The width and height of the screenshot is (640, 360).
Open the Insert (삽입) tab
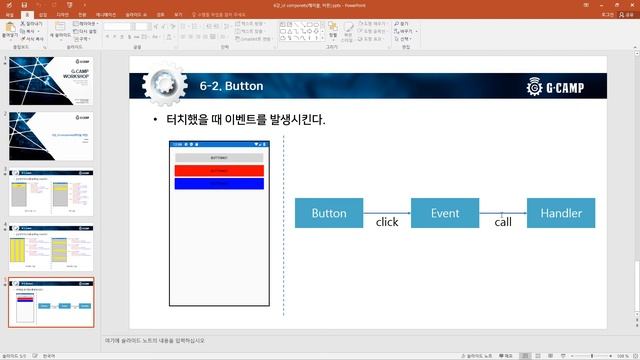click(x=43, y=15)
